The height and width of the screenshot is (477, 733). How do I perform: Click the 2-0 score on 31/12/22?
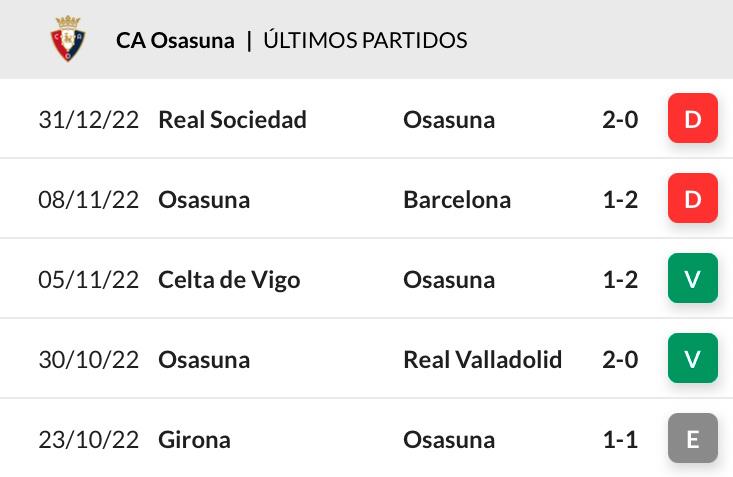coord(620,120)
